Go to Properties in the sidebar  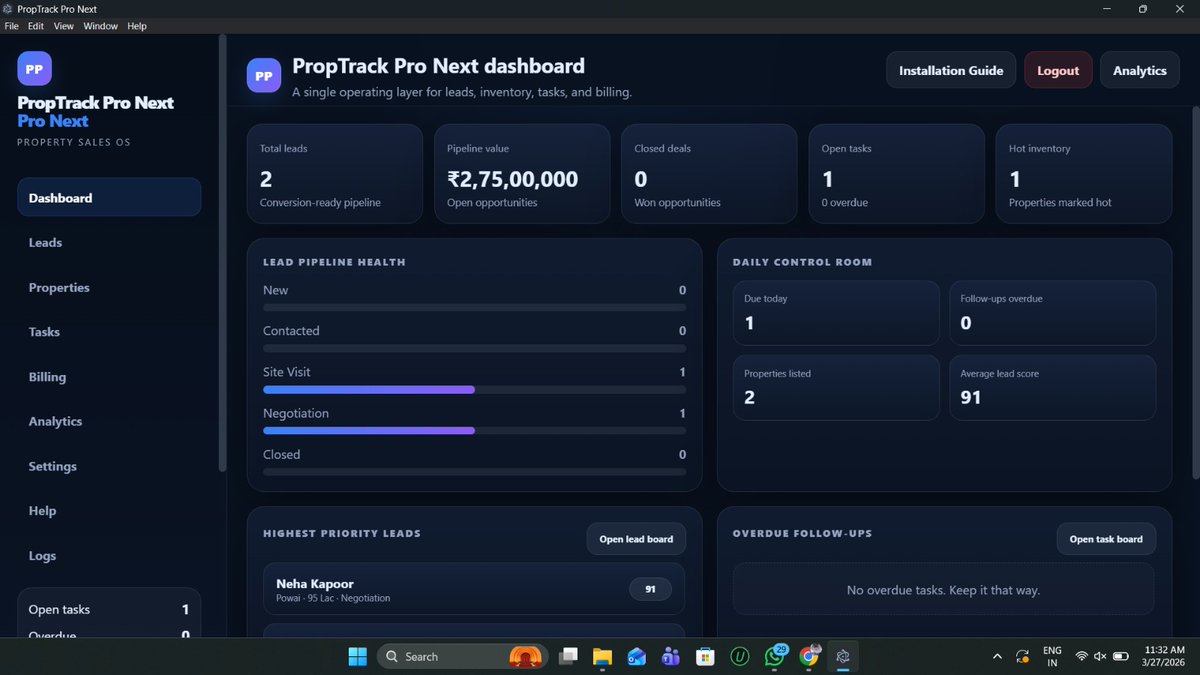(109, 288)
